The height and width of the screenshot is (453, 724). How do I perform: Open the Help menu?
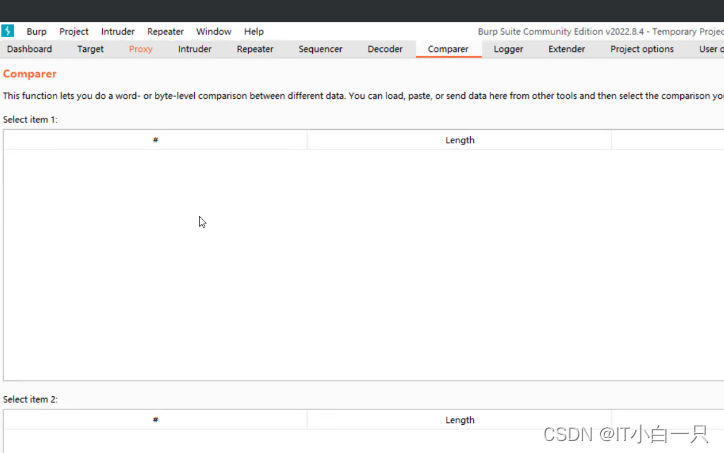pyautogui.click(x=254, y=31)
